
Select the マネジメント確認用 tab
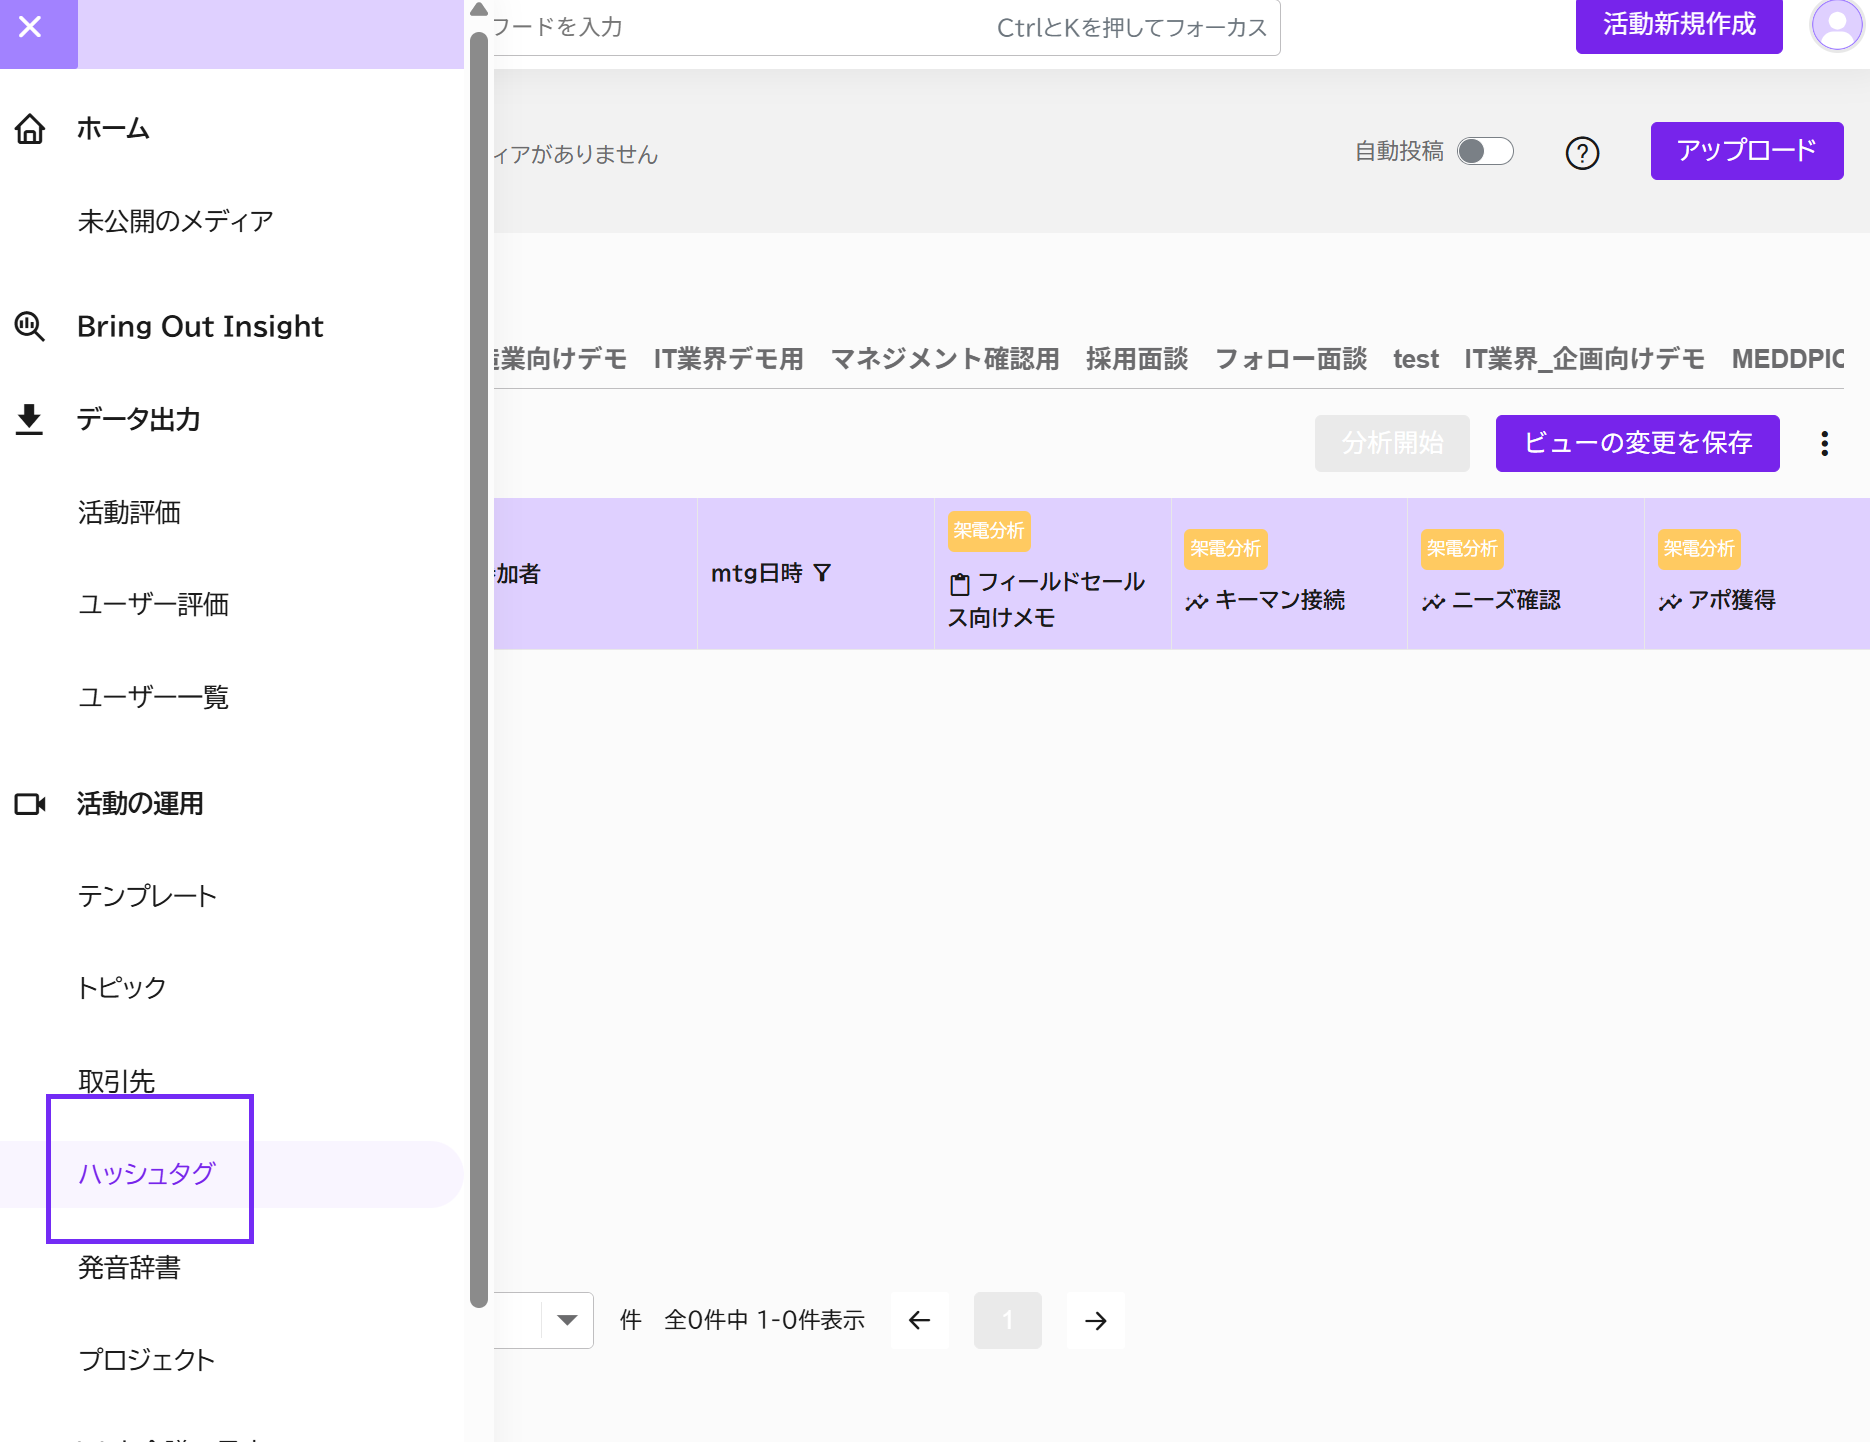[945, 359]
